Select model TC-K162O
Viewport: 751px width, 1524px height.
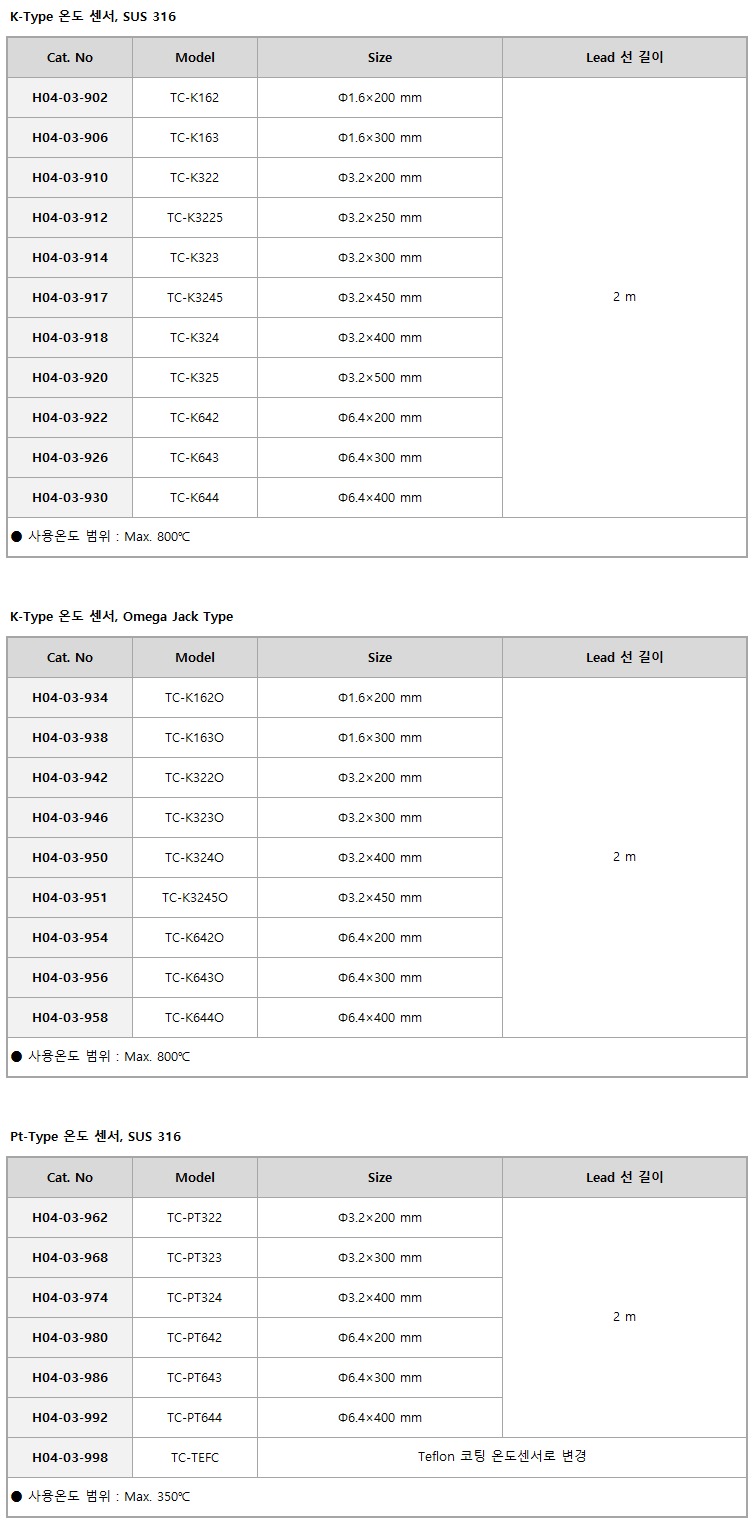point(195,698)
